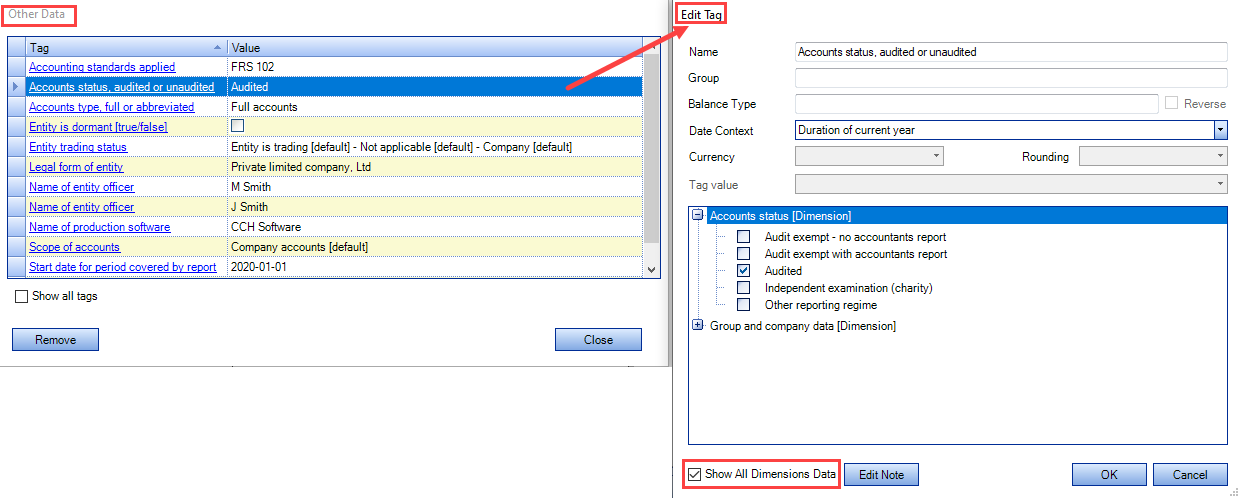Enable the 'Show all tags' checkbox

tap(22, 296)
